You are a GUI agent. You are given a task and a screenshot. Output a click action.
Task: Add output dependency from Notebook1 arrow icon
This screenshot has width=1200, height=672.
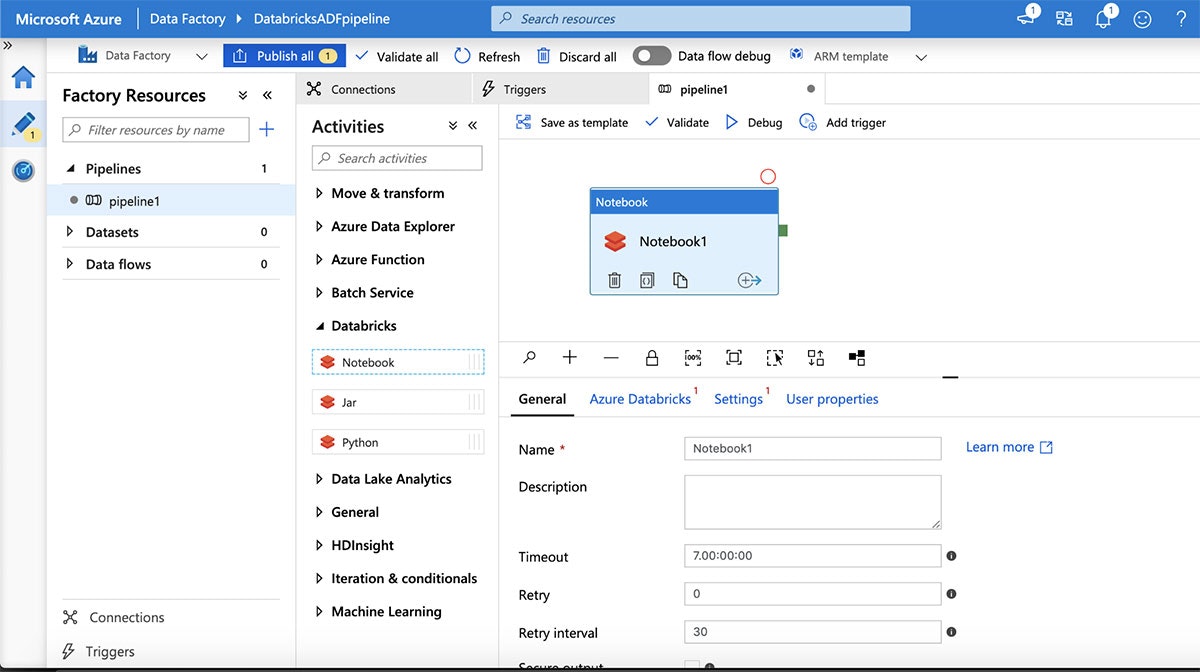coord(749,280)
